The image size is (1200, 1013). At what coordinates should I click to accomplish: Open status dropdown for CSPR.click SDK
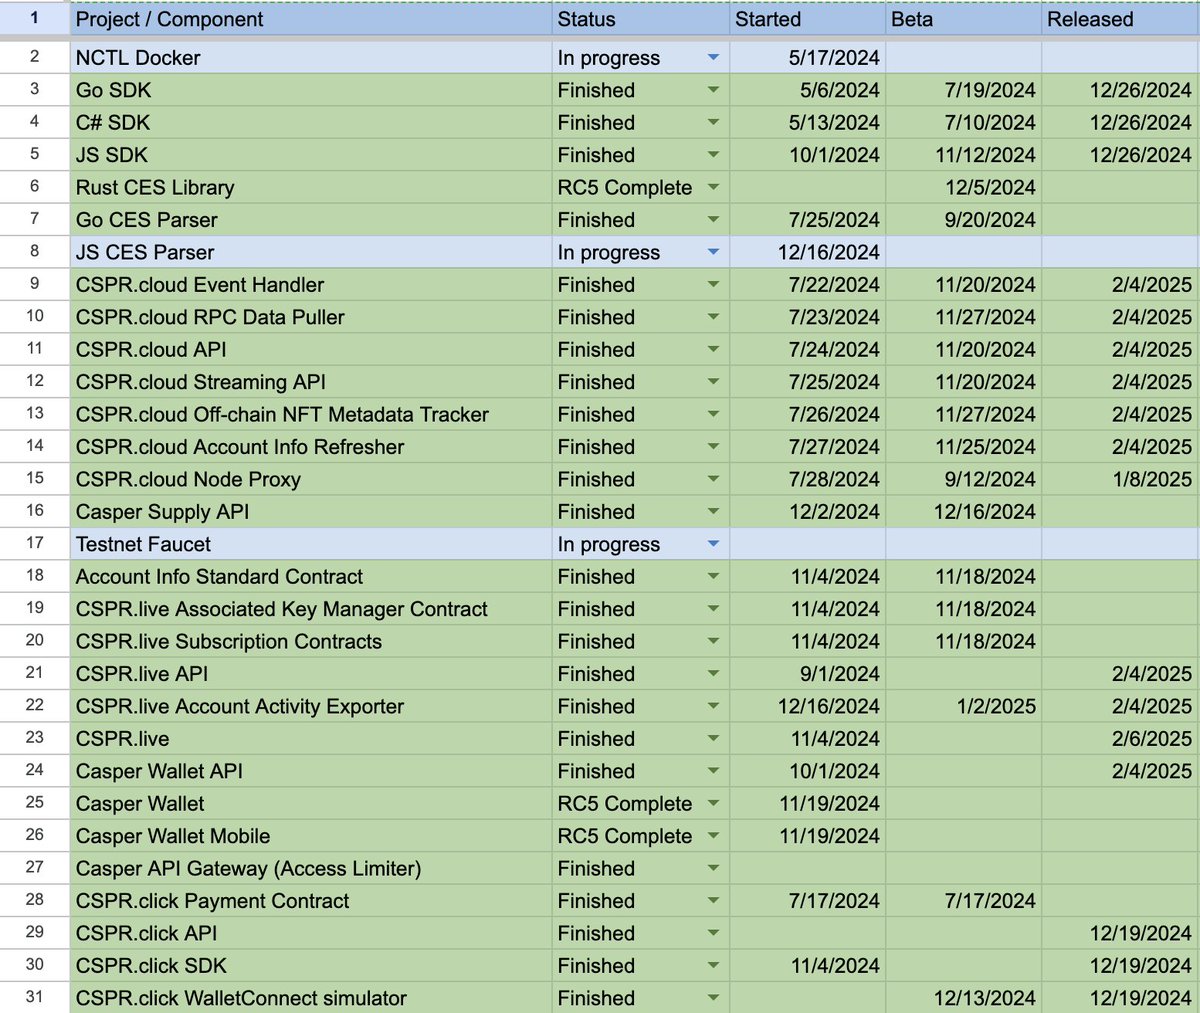pos(713,966)
